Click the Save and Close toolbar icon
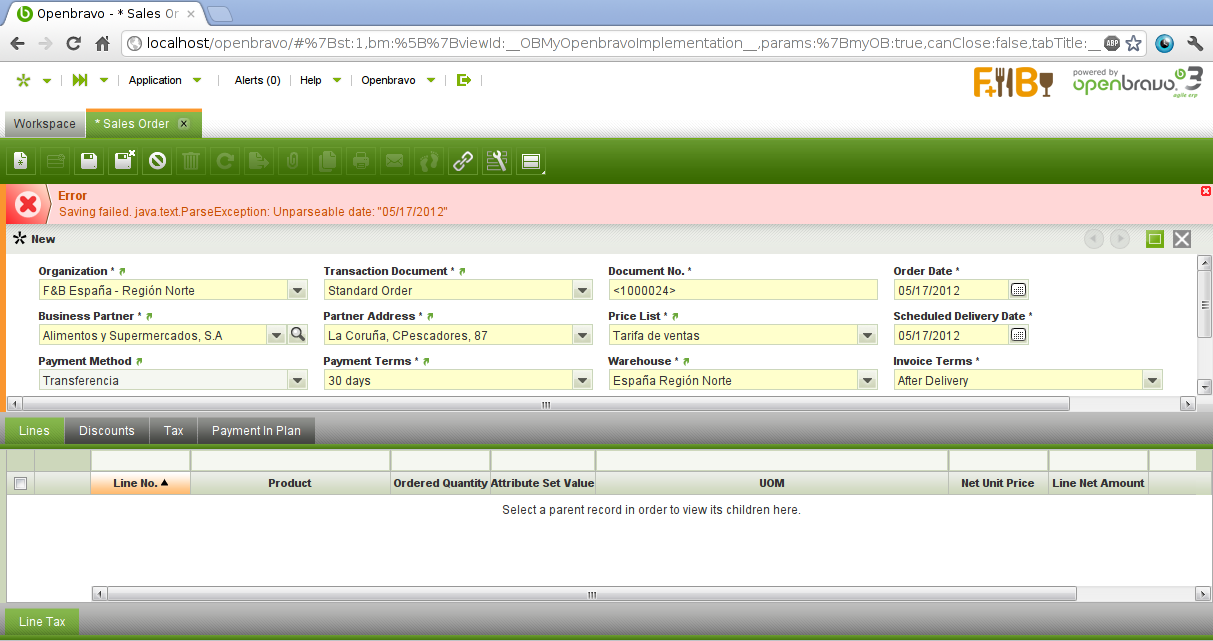 click(124, 161)
